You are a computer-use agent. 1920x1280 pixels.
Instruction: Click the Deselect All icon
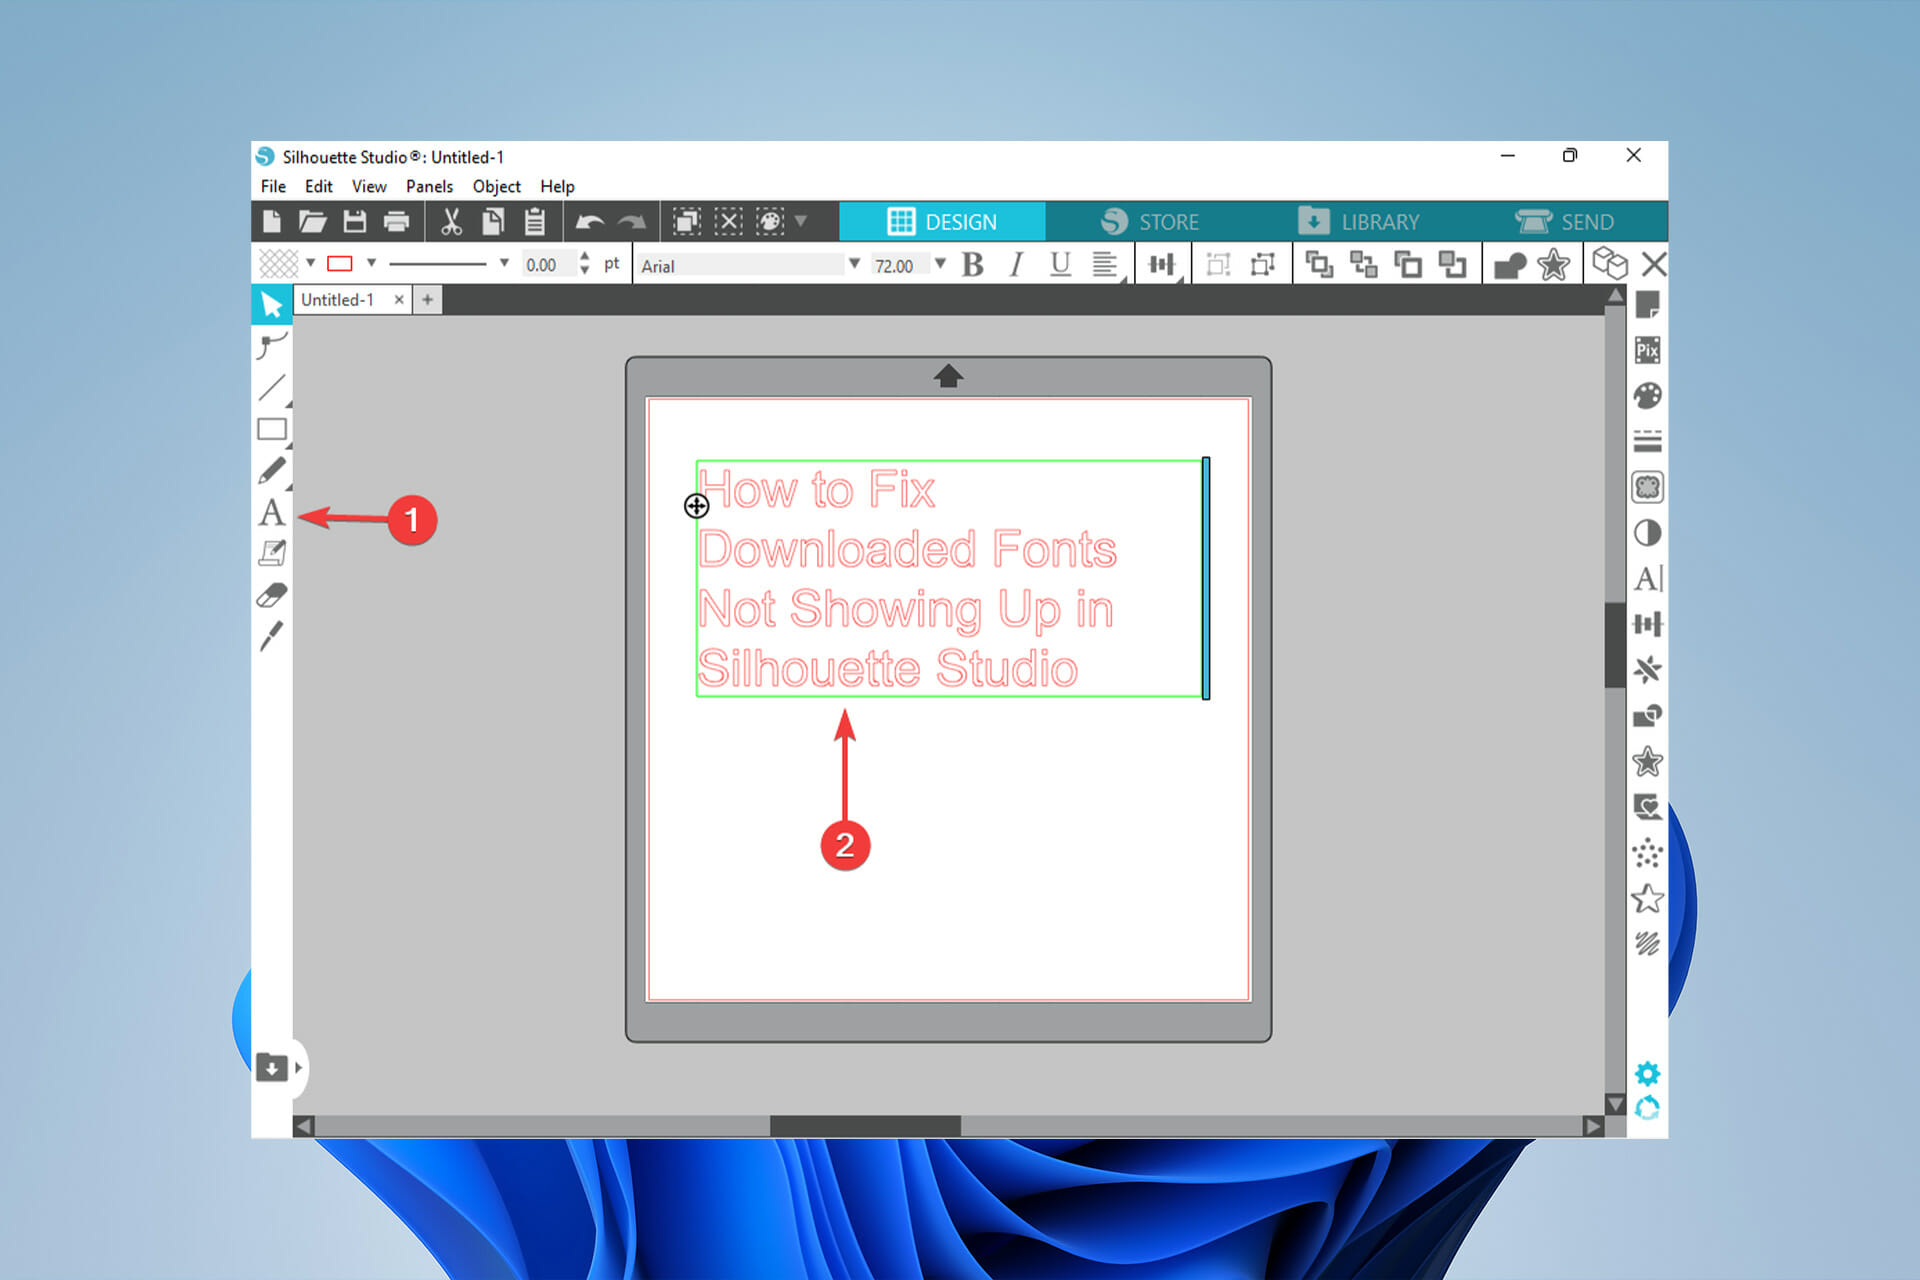pos(729,222)
